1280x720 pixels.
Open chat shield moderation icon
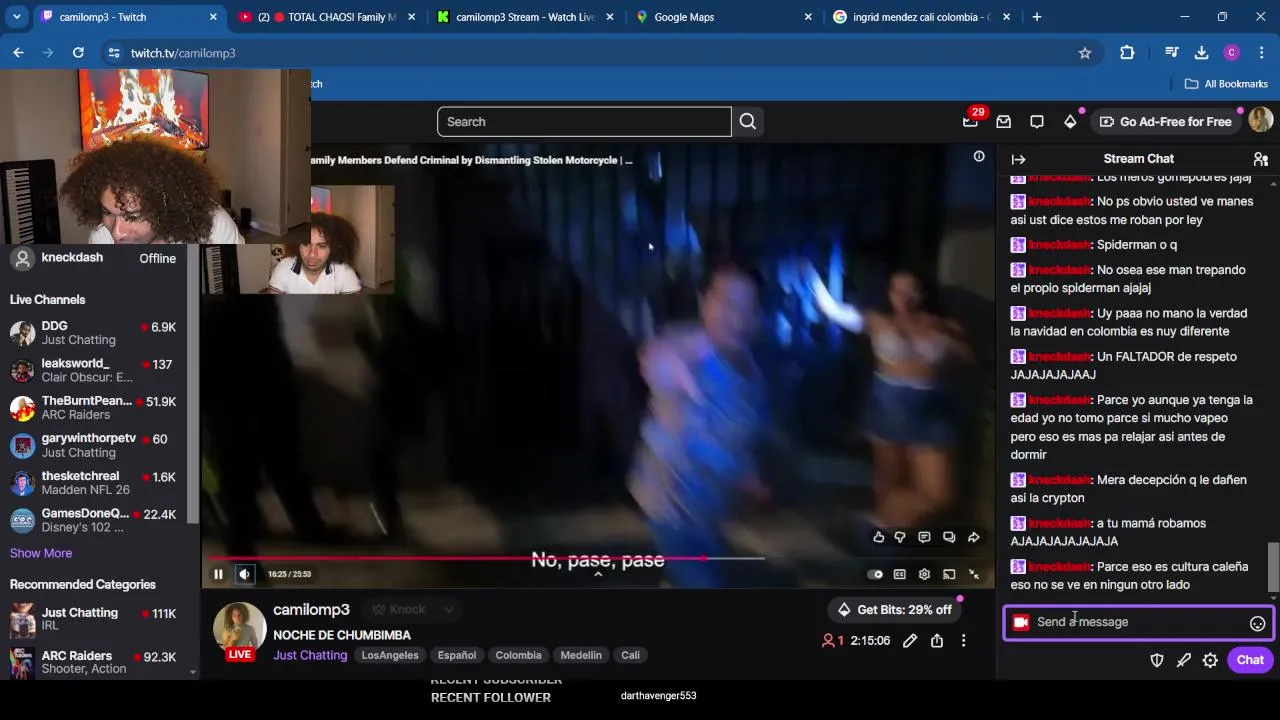pyautogui.click(x=1157, y=660)
